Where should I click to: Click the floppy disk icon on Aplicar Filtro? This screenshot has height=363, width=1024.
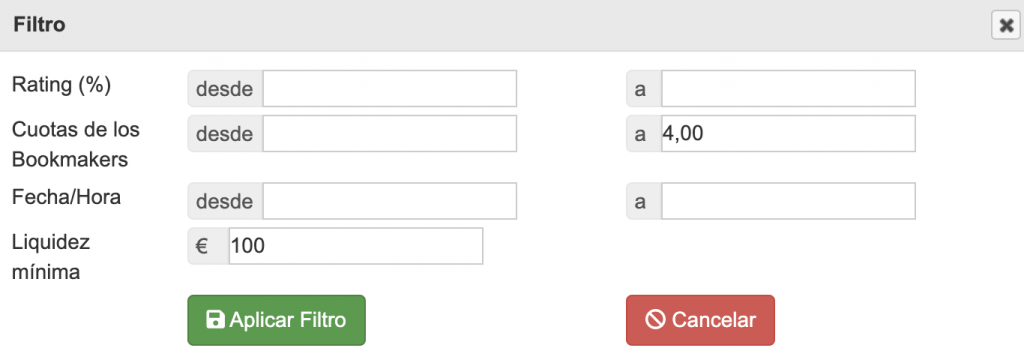[215, 320]
